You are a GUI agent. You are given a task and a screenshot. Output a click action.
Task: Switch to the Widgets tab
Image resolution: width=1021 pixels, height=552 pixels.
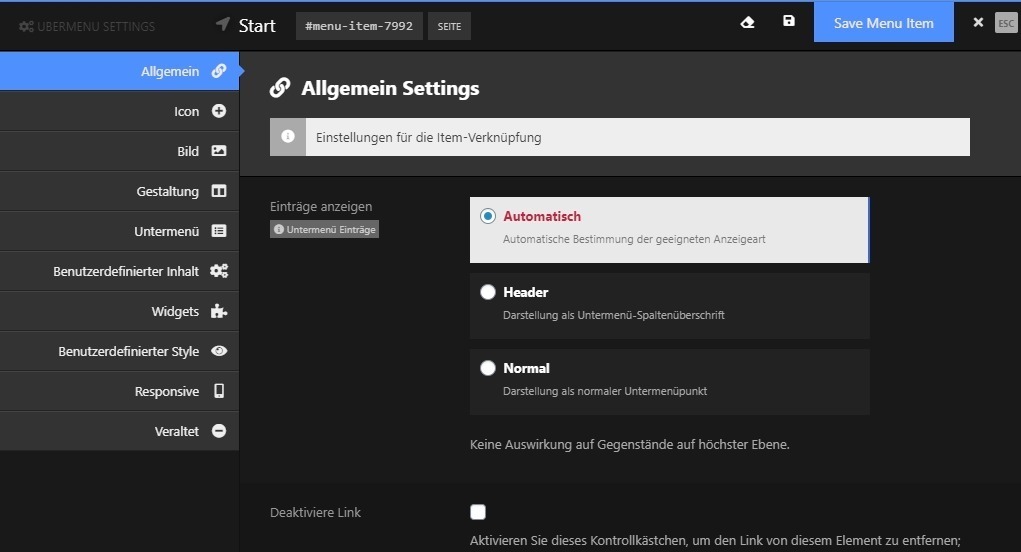click(x=119, y=311)
